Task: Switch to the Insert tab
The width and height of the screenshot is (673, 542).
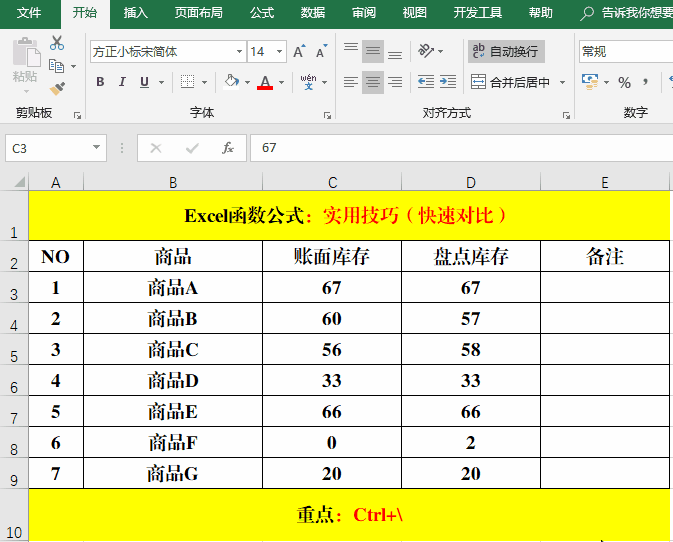Action: (x=136, y=13)
